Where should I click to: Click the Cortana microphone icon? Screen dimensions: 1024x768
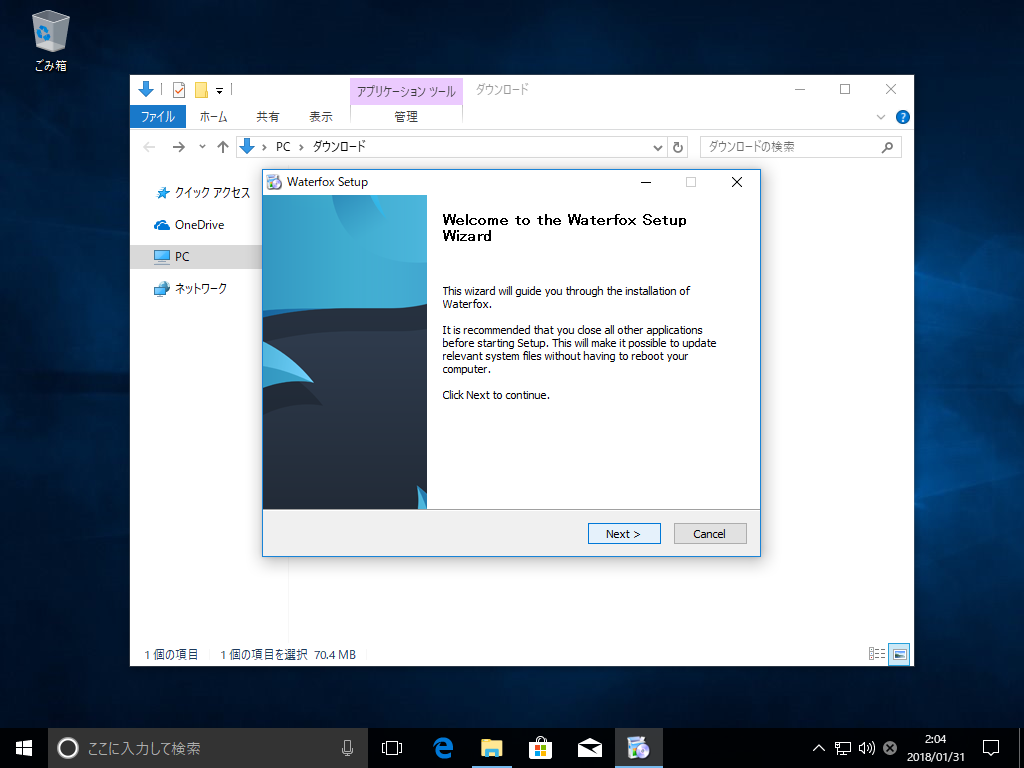(x=347, y=748)
